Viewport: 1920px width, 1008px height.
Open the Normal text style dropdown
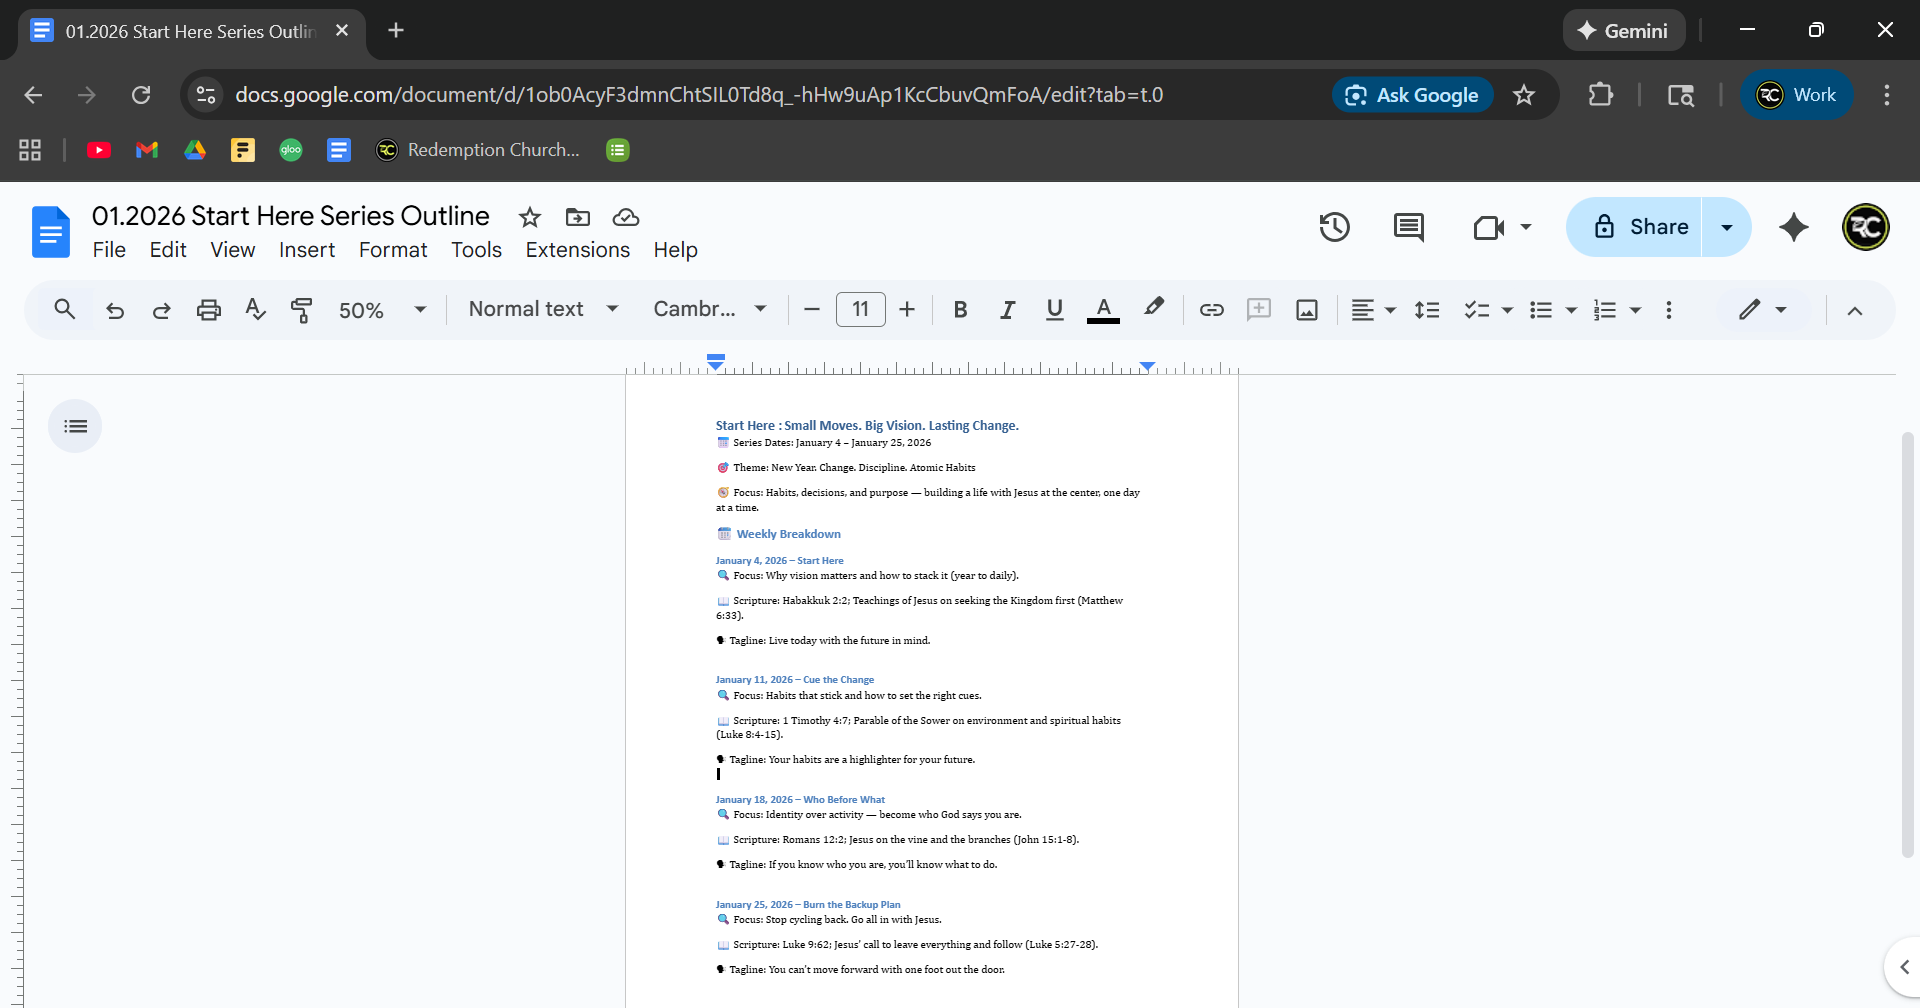[x=543, y=310]
